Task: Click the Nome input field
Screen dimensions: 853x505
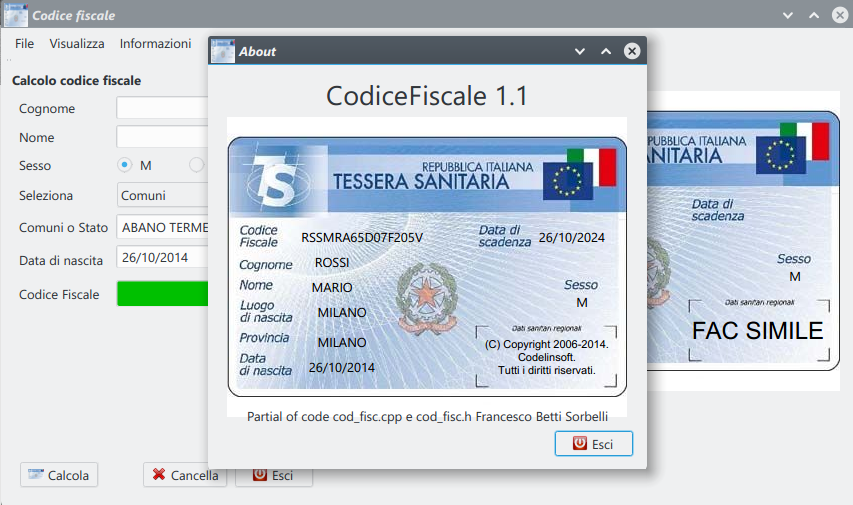Action: pos(162,137)
